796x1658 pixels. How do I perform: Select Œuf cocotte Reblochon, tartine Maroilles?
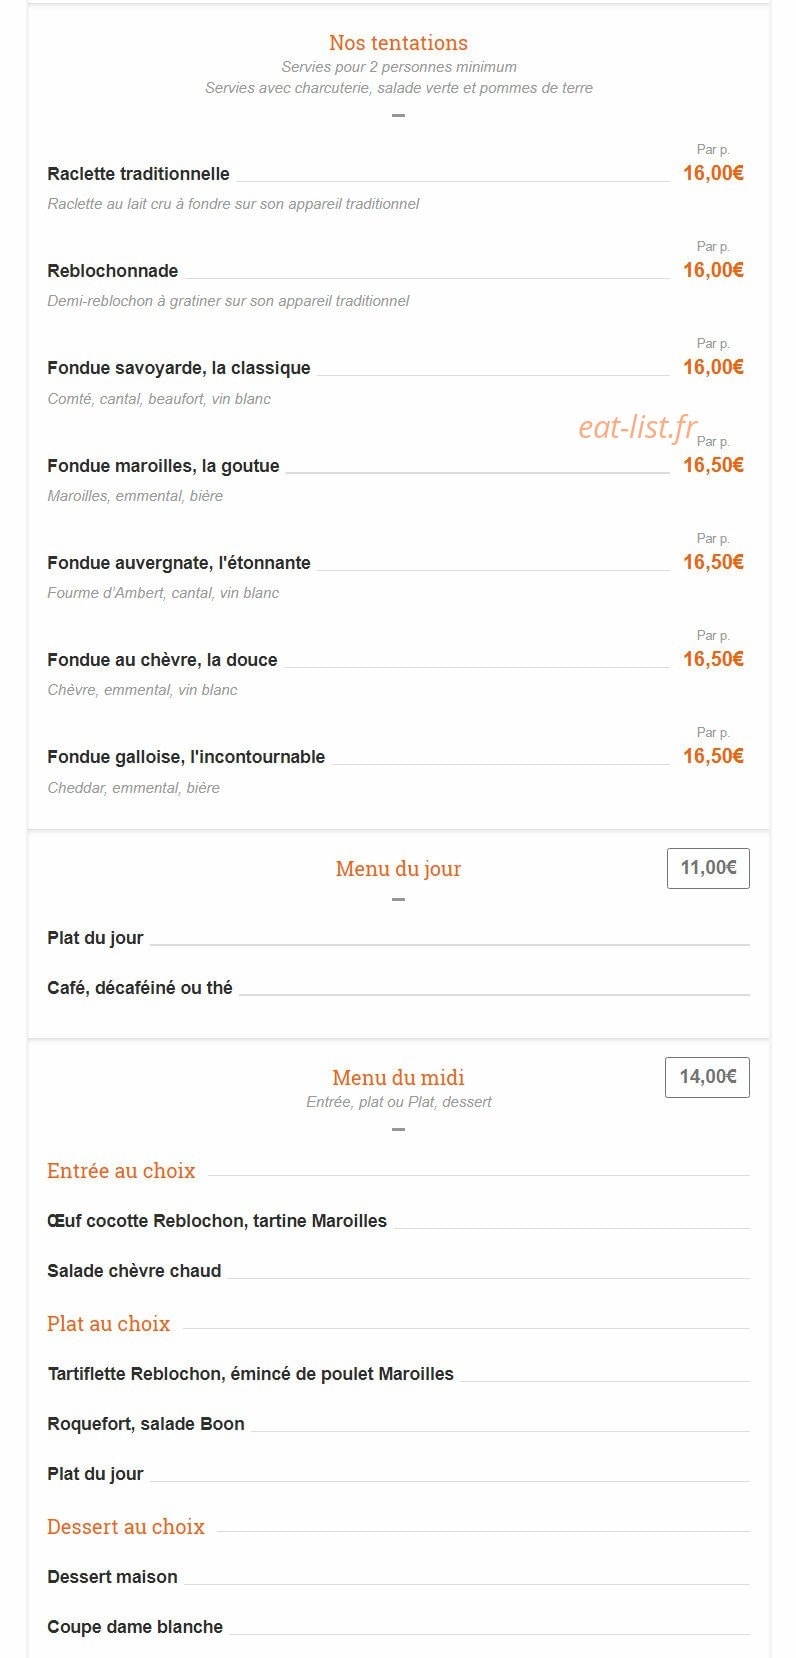tap(217, 1221)
